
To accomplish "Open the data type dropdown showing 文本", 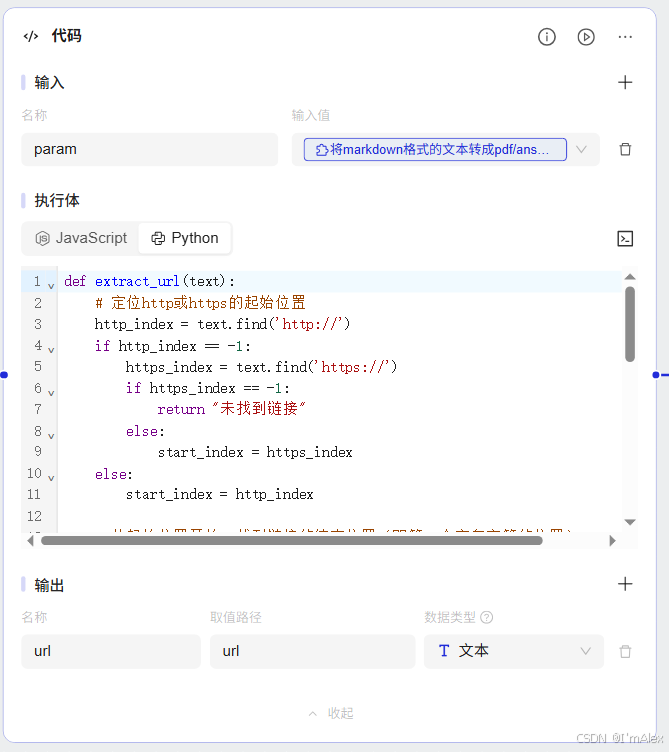I will pos(514,651).
